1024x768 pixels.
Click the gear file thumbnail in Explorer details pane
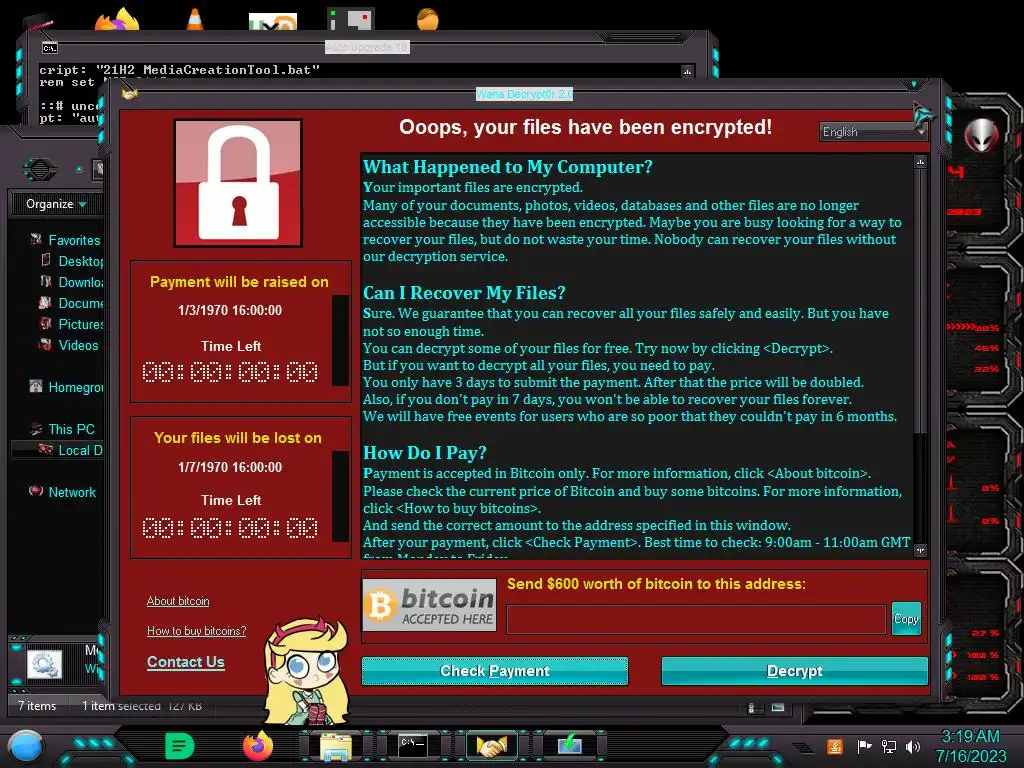(x=44, y=665)
